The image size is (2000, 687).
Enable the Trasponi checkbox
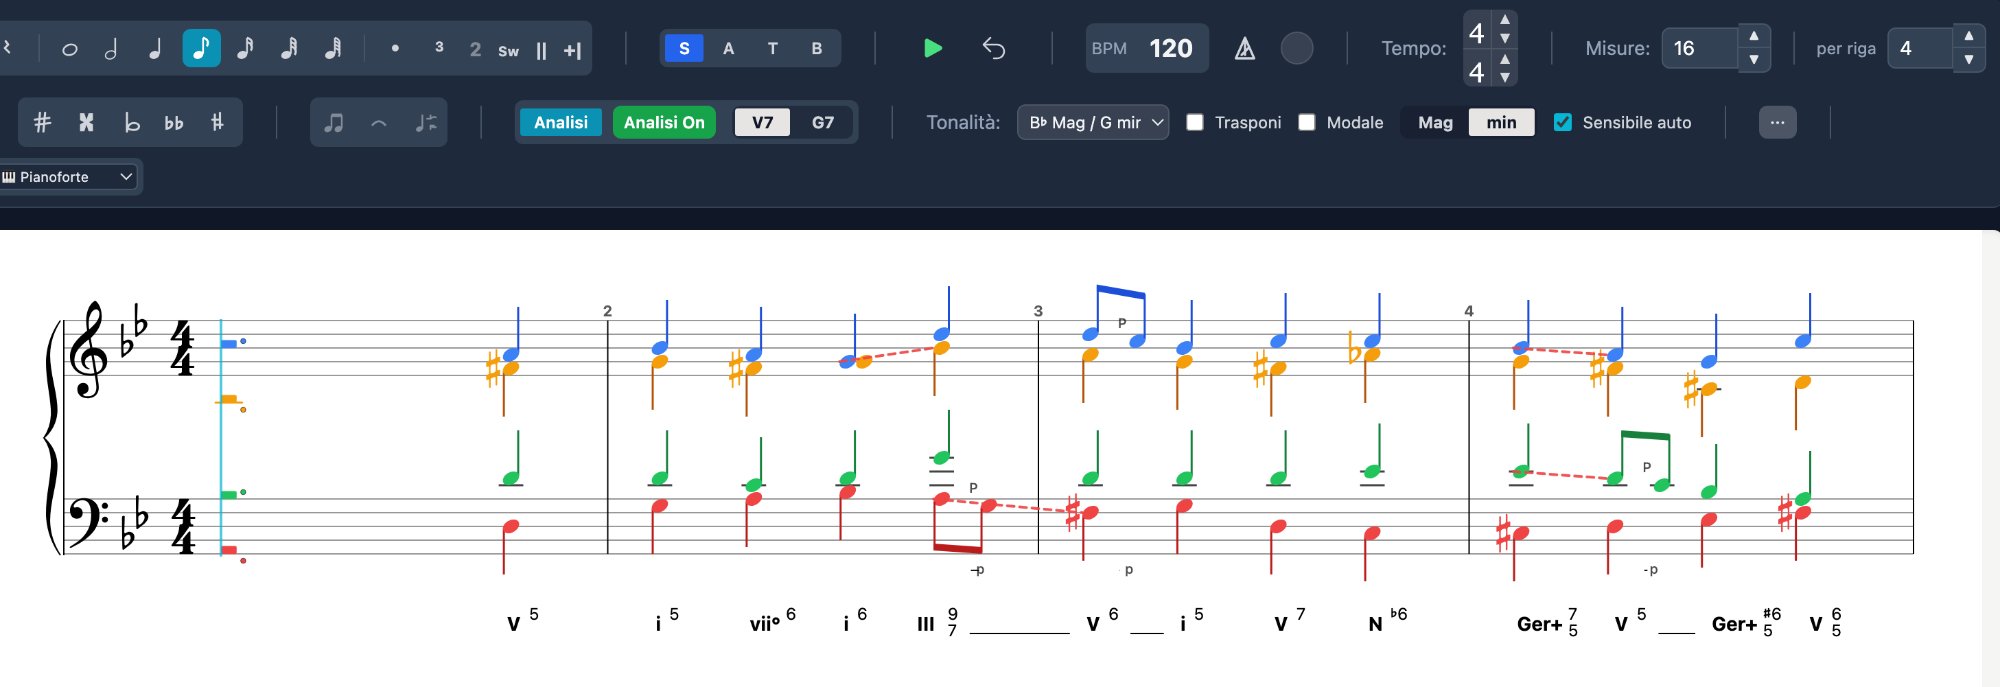(1195, 122)
